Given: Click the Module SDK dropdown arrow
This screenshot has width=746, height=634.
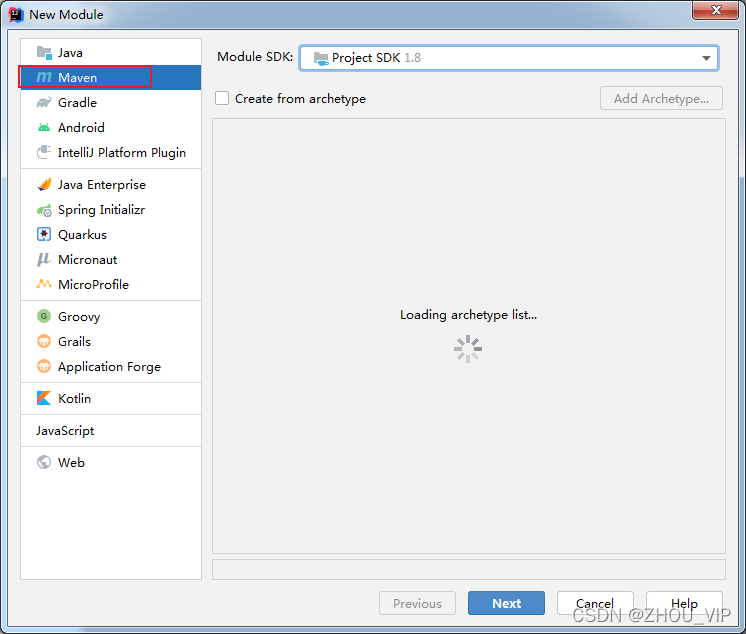Looking at the screenshot, I should pos(706,58).
